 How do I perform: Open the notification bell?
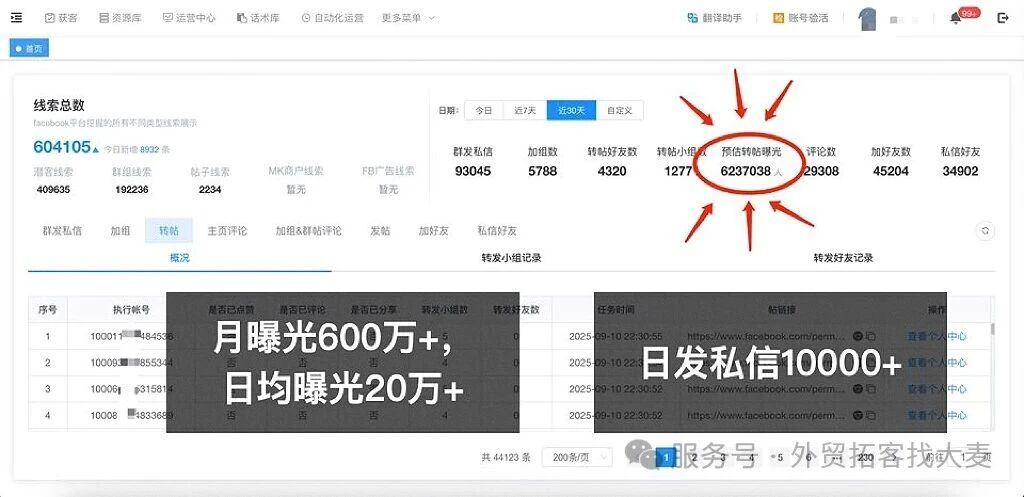coord(955,18)
